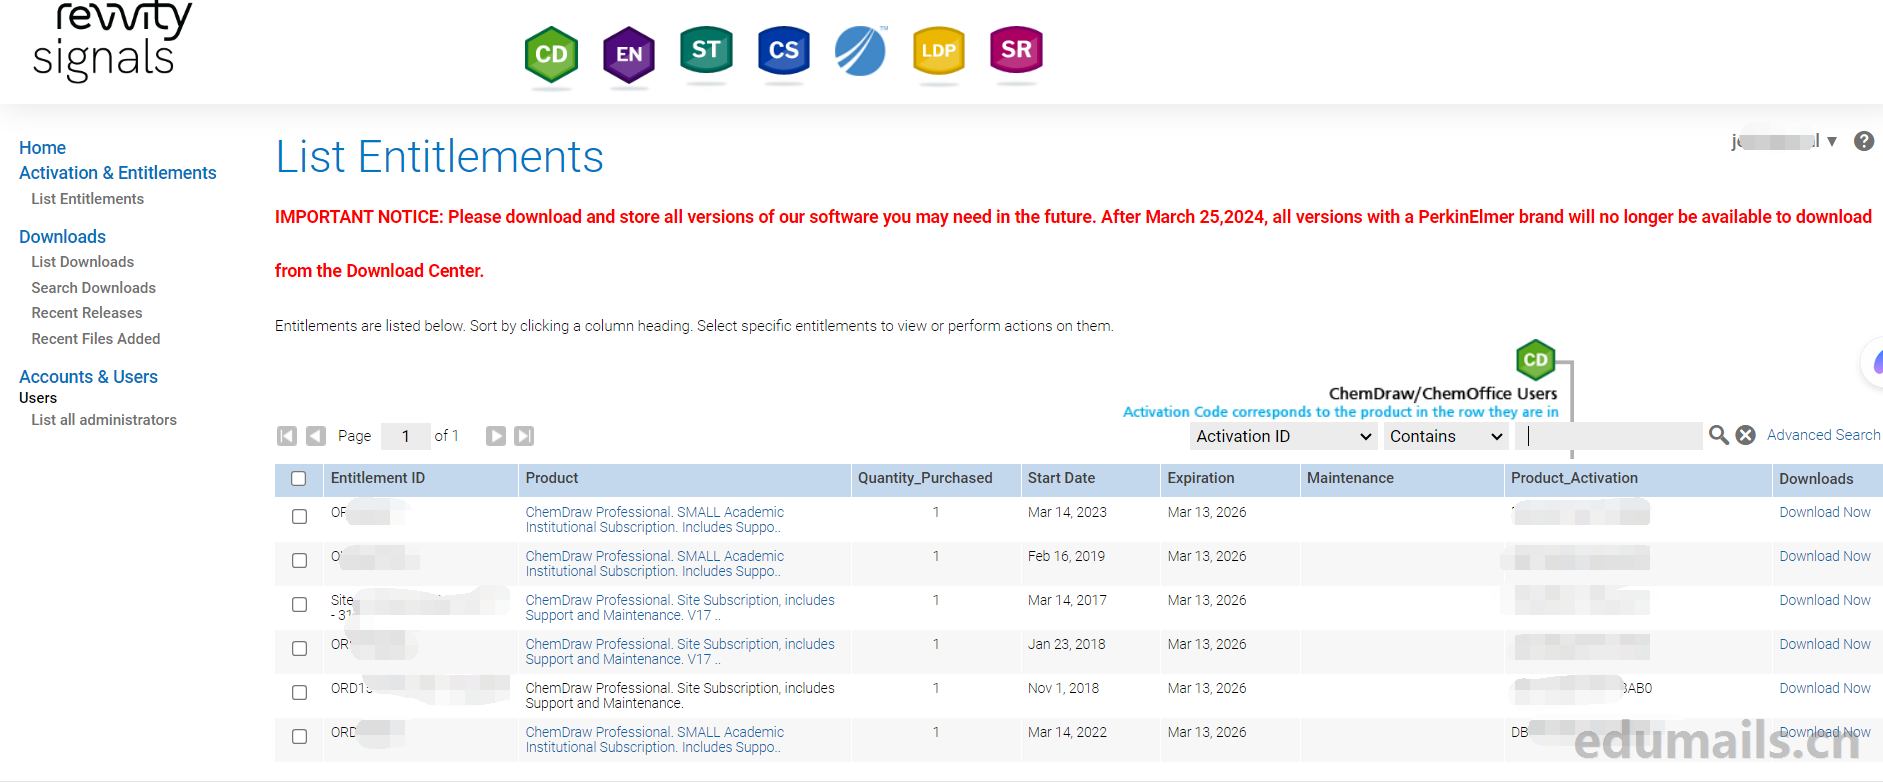The image size is (1883, 782).
Task: Sort by Quantity_Purchased column header
Action: click(x=925, y=478)
